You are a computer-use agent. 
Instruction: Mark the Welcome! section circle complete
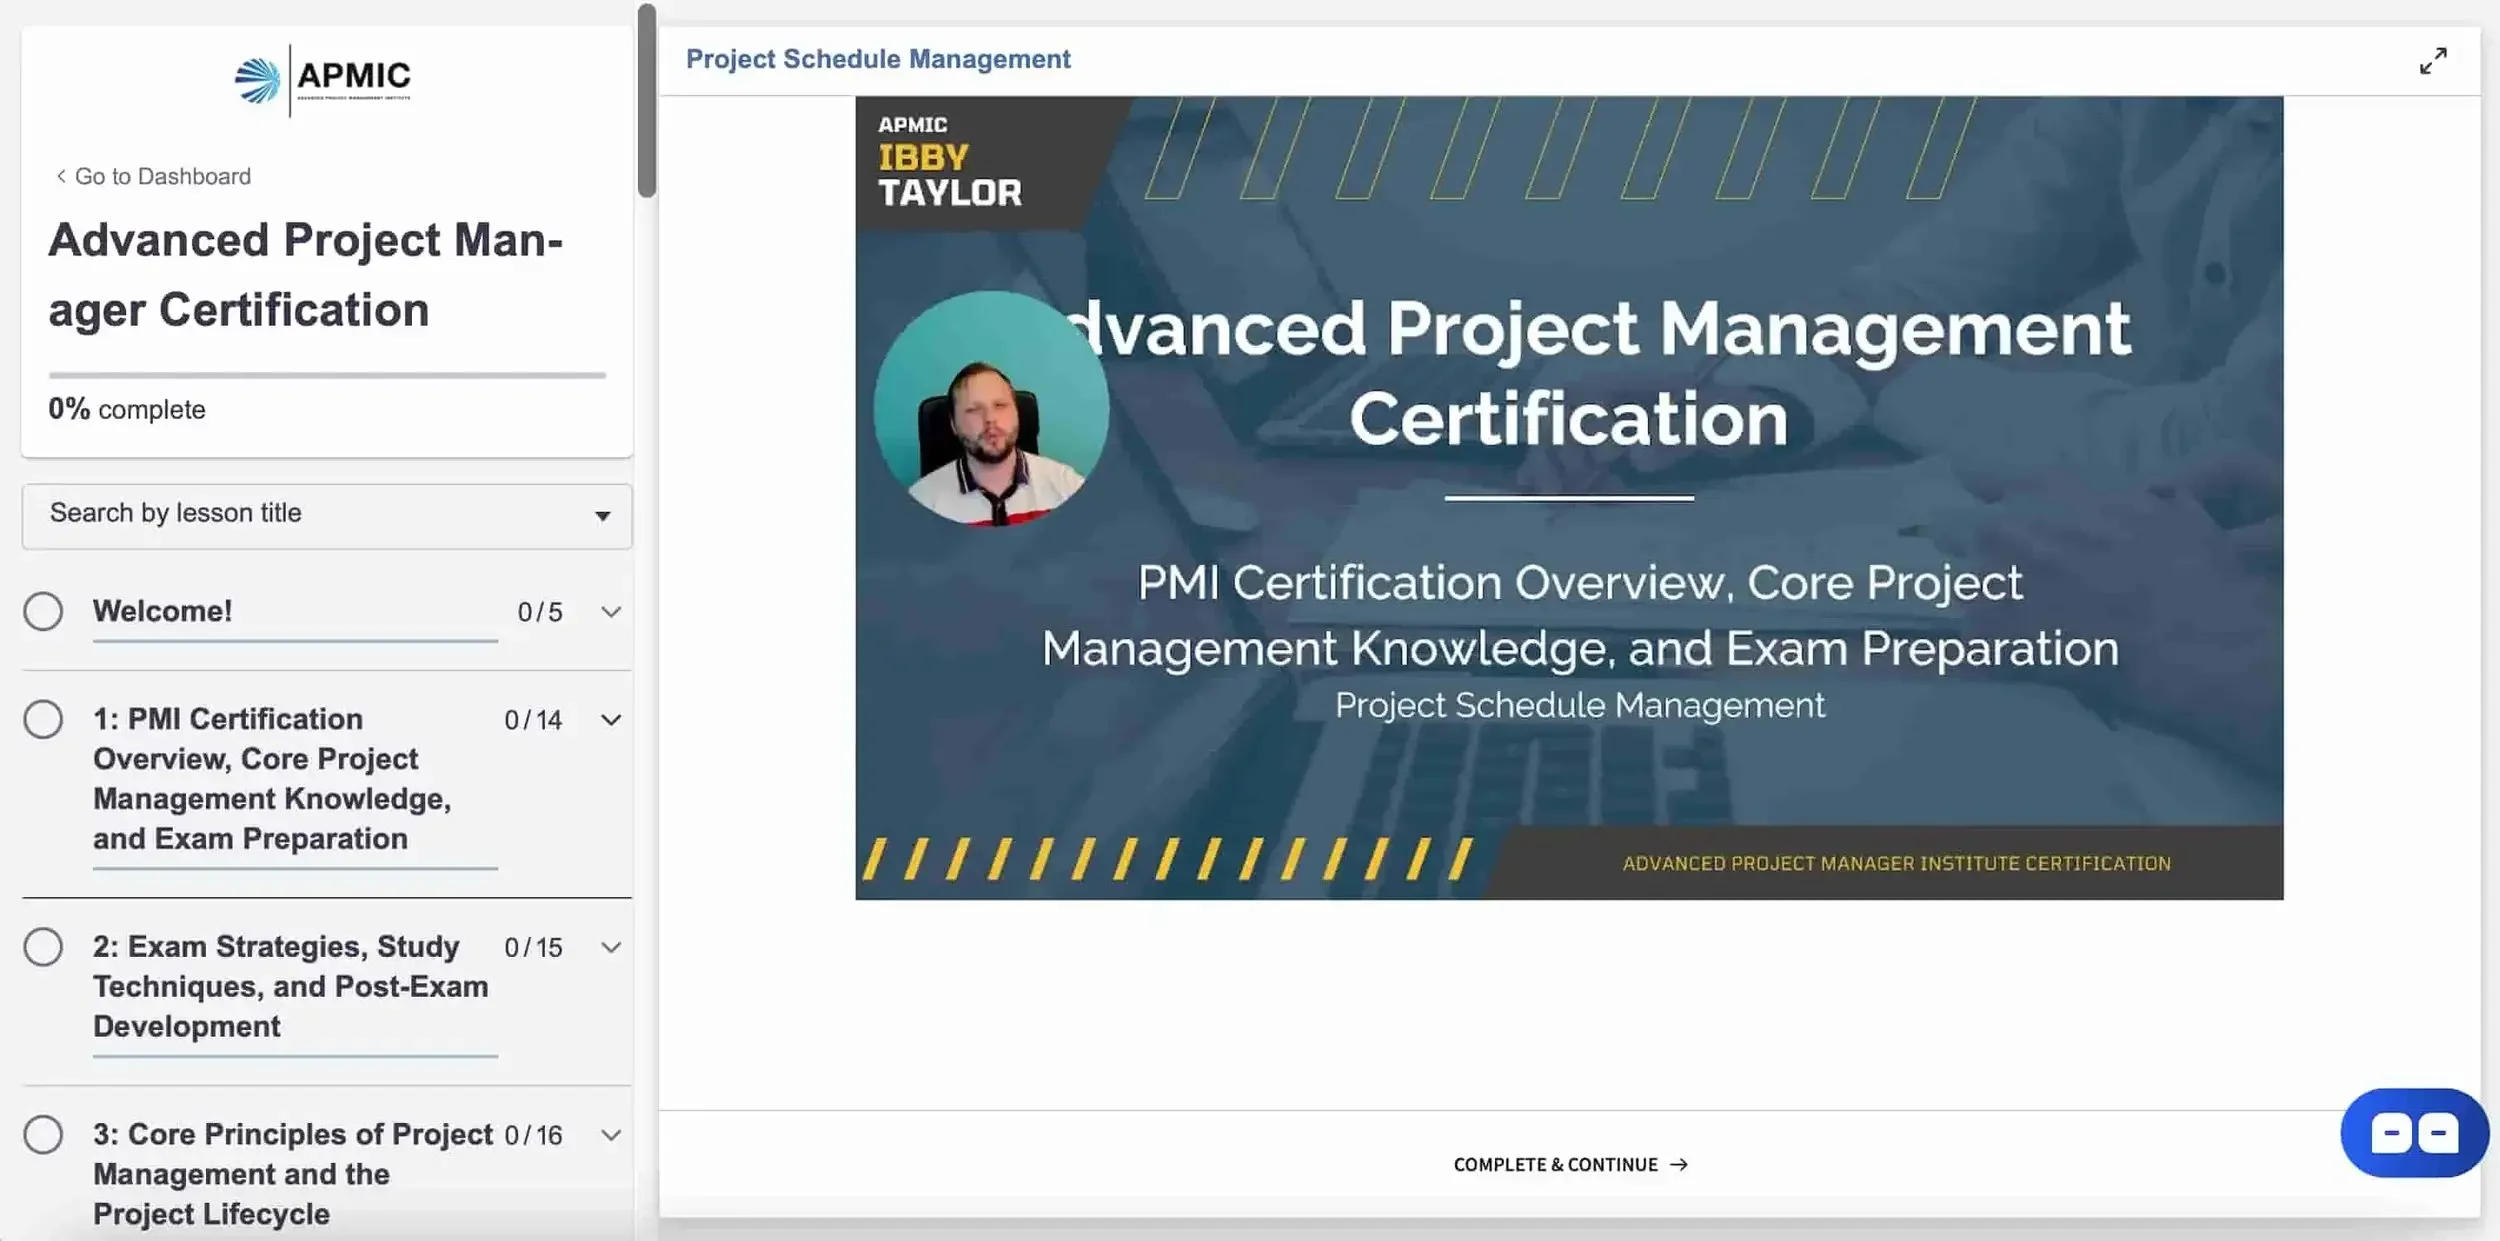point(44,611)
